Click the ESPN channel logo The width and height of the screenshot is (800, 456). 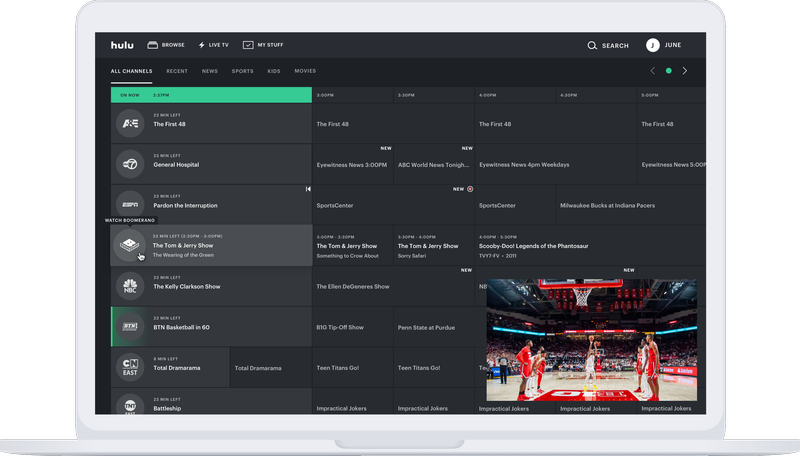pyautogui.click(x=130, y=205)
